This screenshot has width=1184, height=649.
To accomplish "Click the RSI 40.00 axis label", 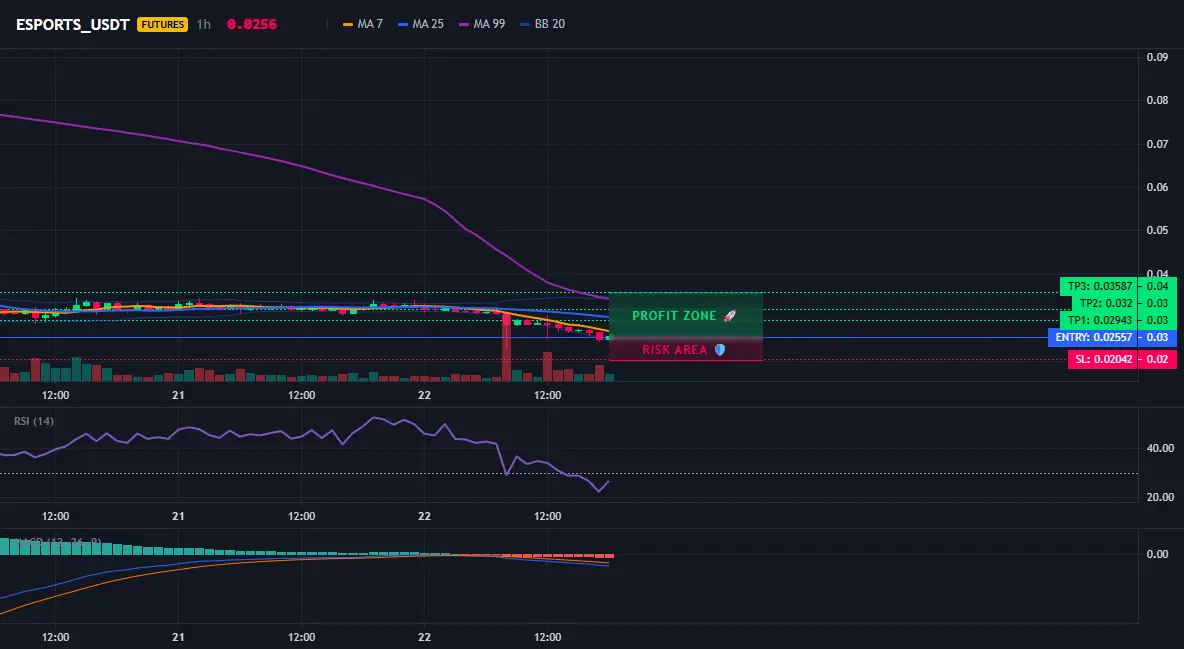I will pyautogui.click(x=1160, y=449).
